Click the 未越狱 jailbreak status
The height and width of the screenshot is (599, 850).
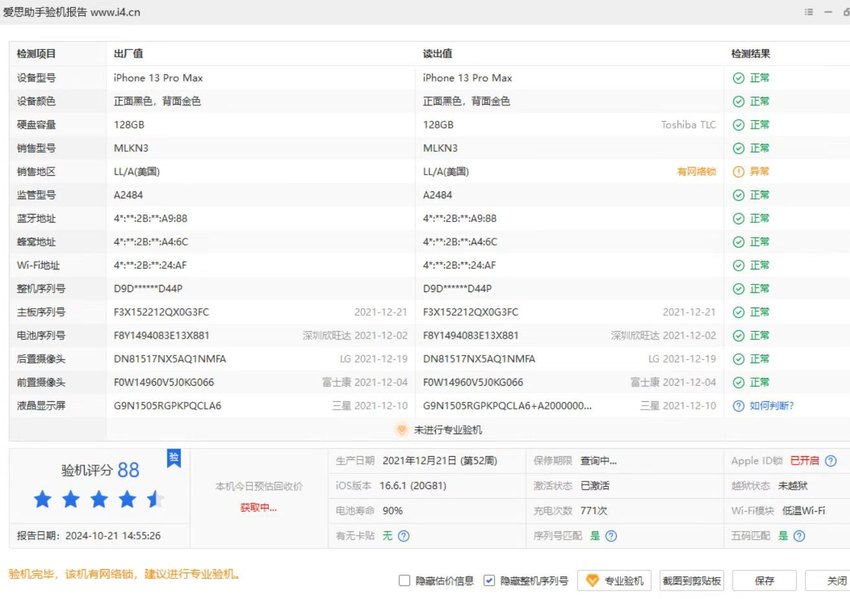tap(793, 486)
